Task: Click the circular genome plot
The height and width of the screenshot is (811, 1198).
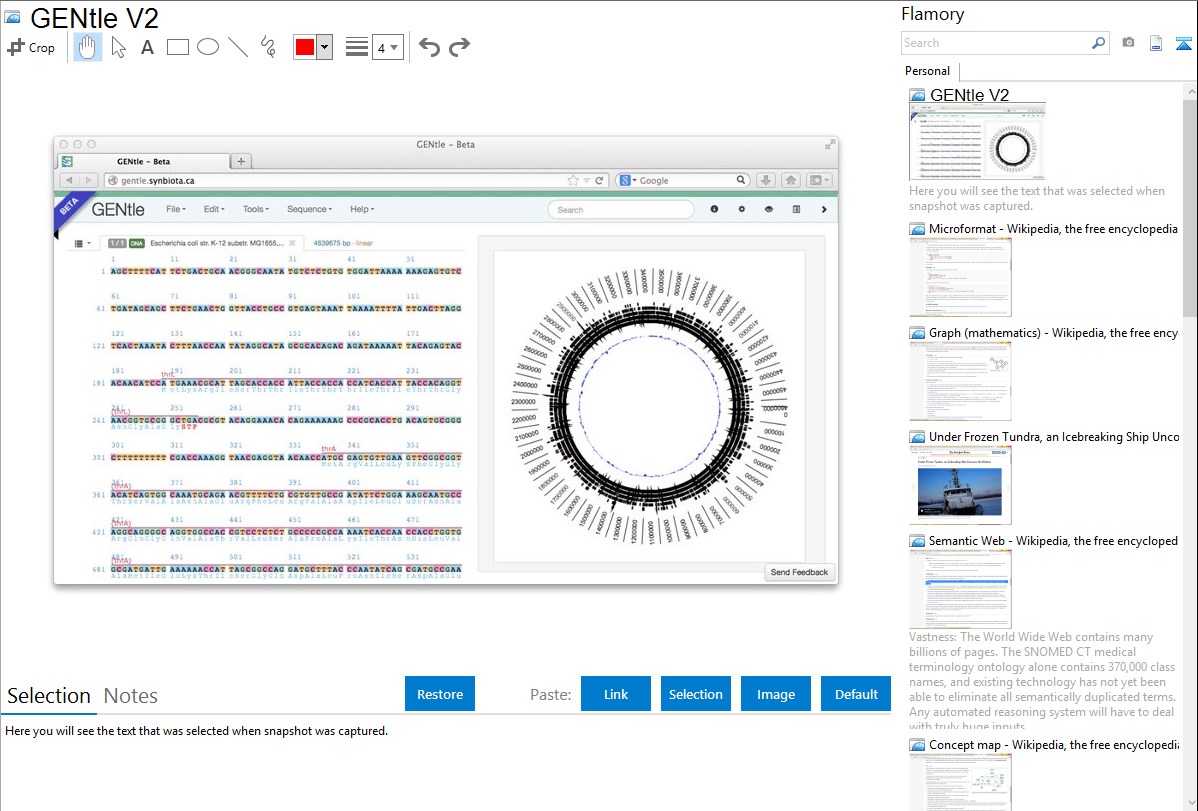Action: click(x=649, y=406)
